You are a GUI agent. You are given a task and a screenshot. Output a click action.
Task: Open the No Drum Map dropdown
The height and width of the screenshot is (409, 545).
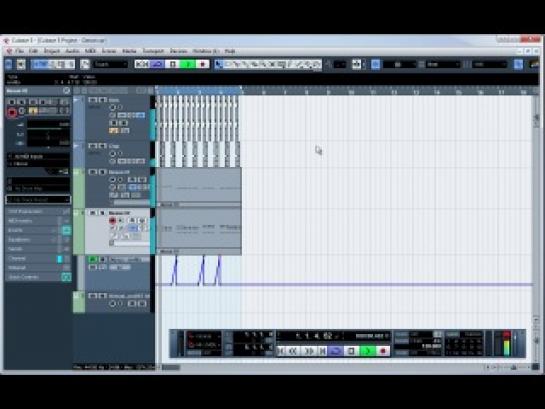pyautogui.click(x=38, y=189)
